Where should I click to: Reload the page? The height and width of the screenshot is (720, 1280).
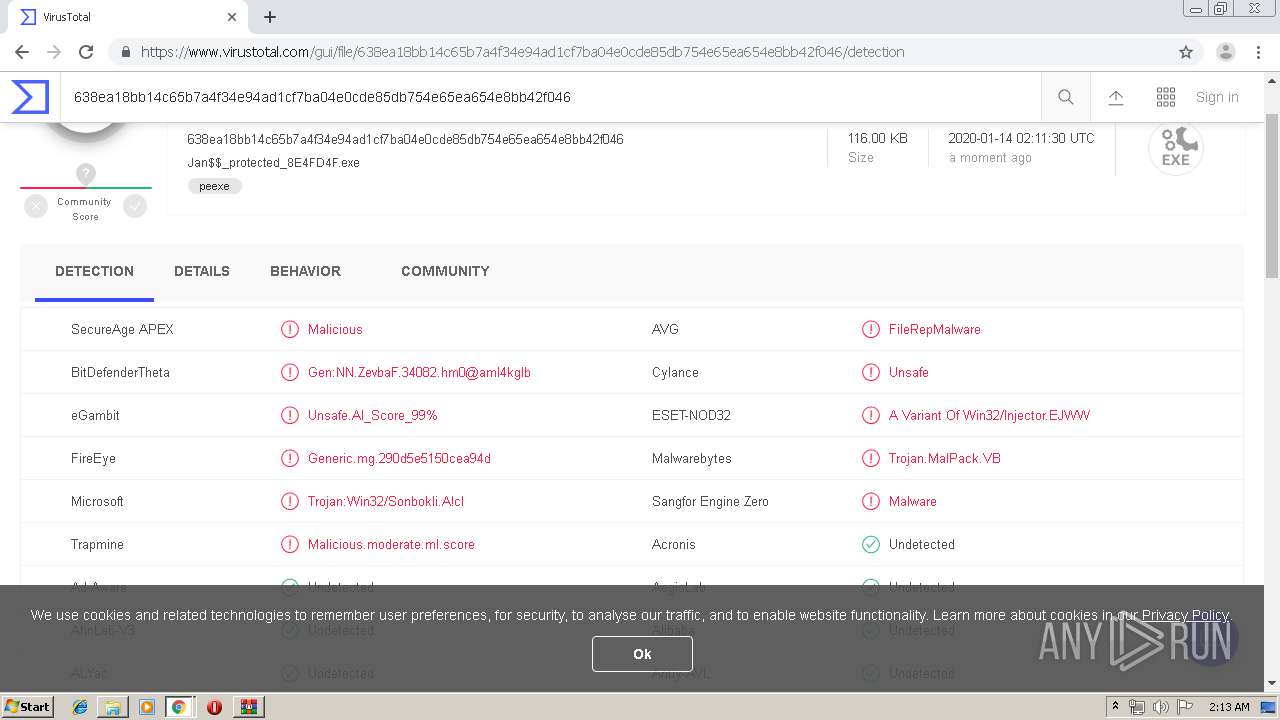point(86,52)
